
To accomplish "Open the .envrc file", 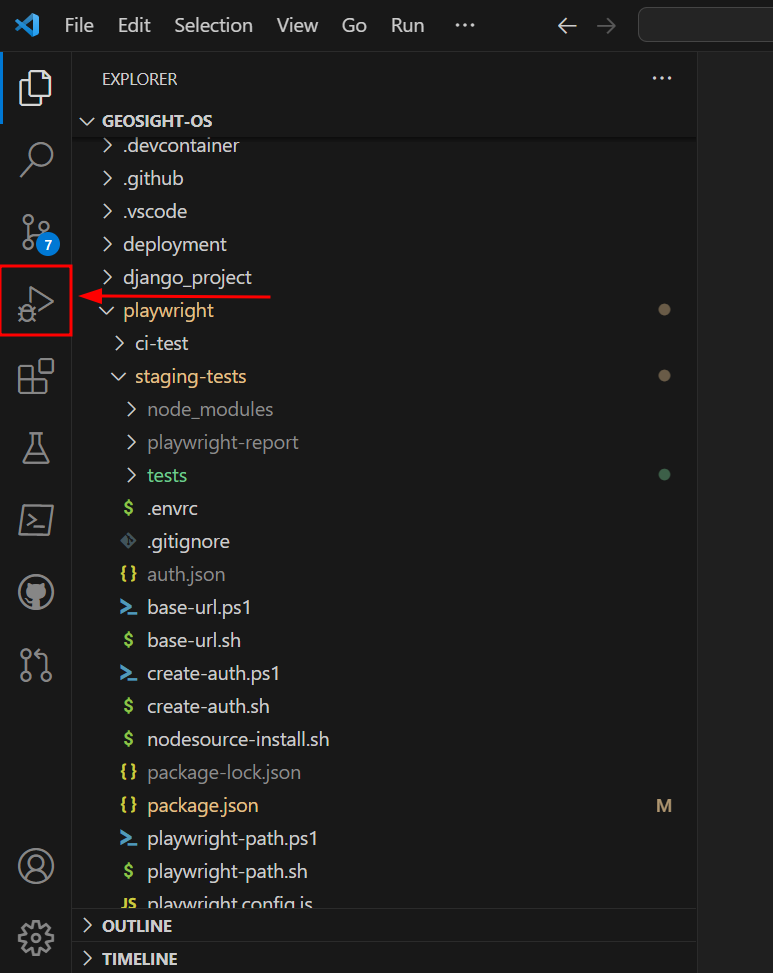I will click(384, 508).
